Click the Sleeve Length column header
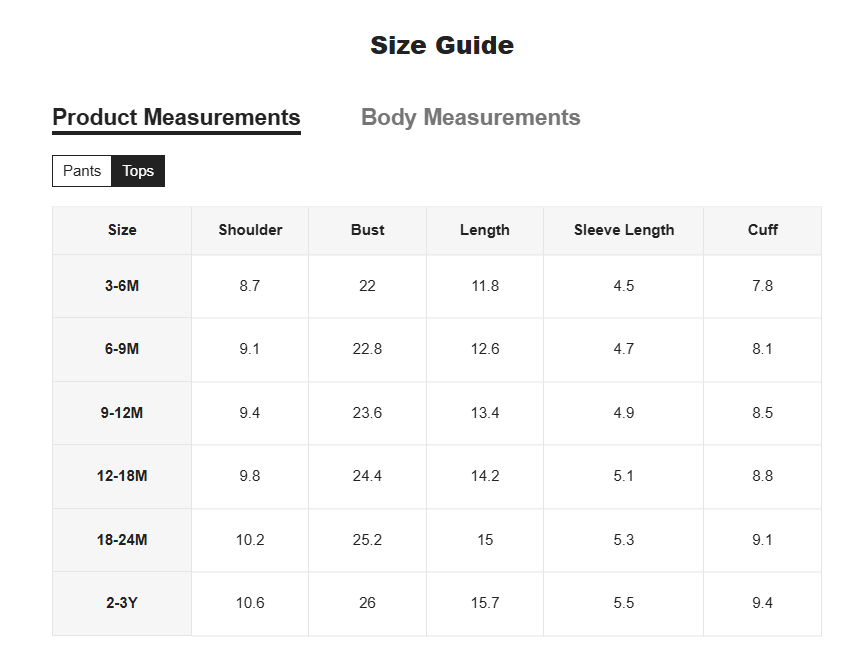 click(623, 230)
